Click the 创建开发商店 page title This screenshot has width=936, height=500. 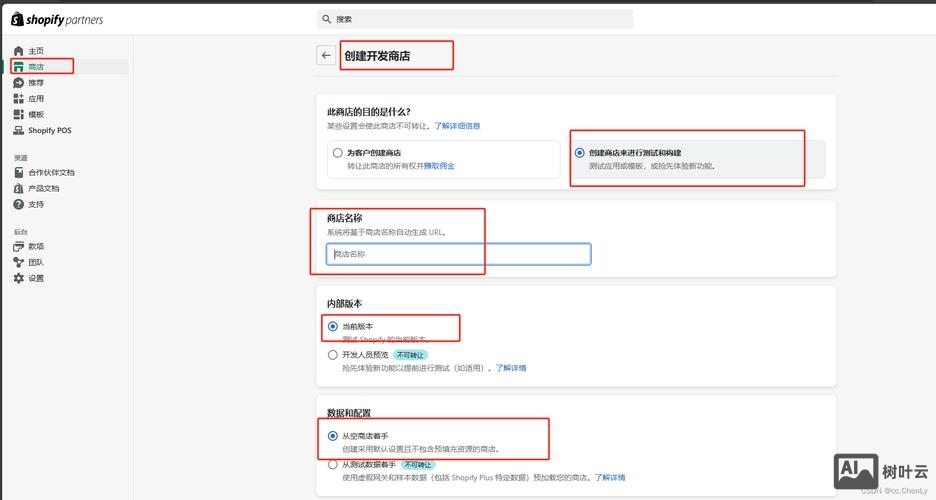(377, 56)
